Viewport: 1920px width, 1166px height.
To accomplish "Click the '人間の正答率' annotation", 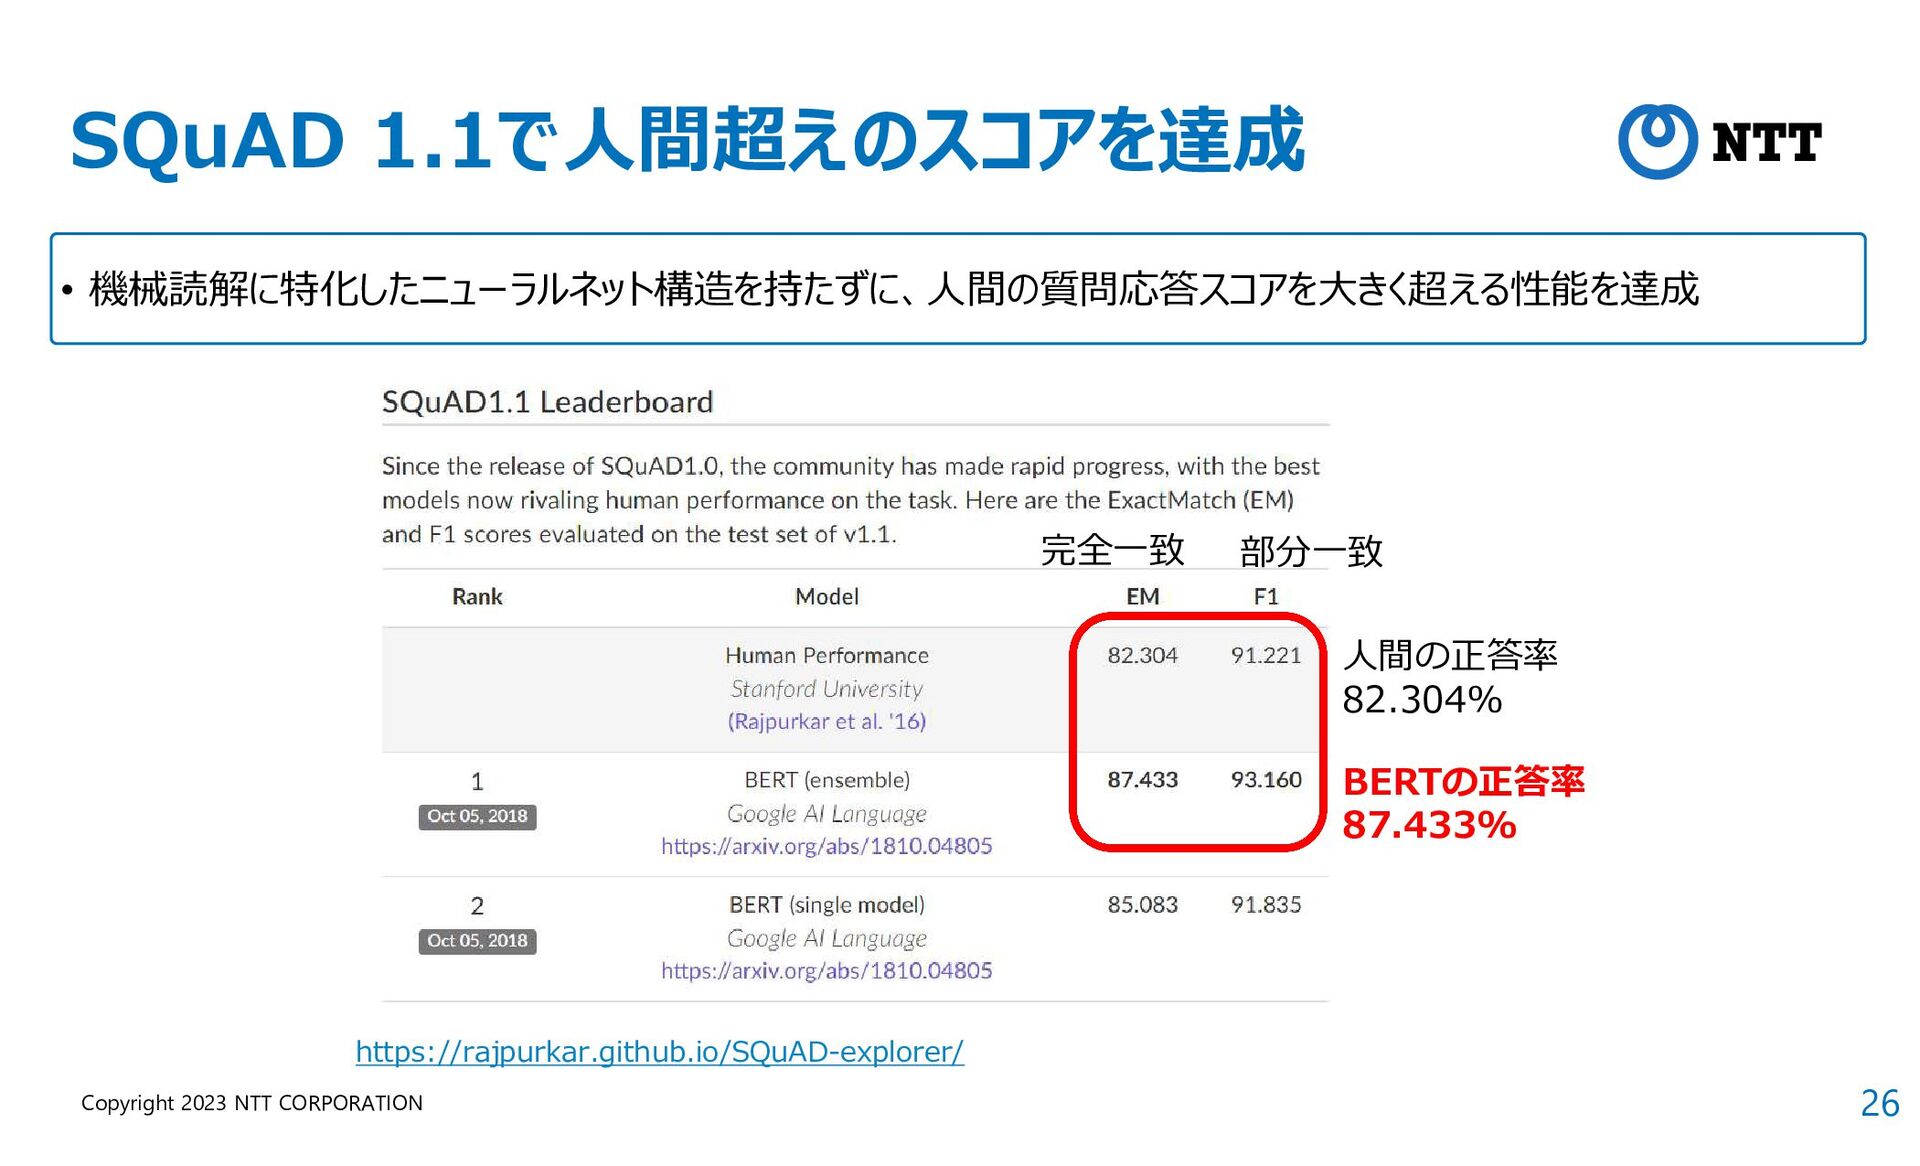I will [1450, 655].
